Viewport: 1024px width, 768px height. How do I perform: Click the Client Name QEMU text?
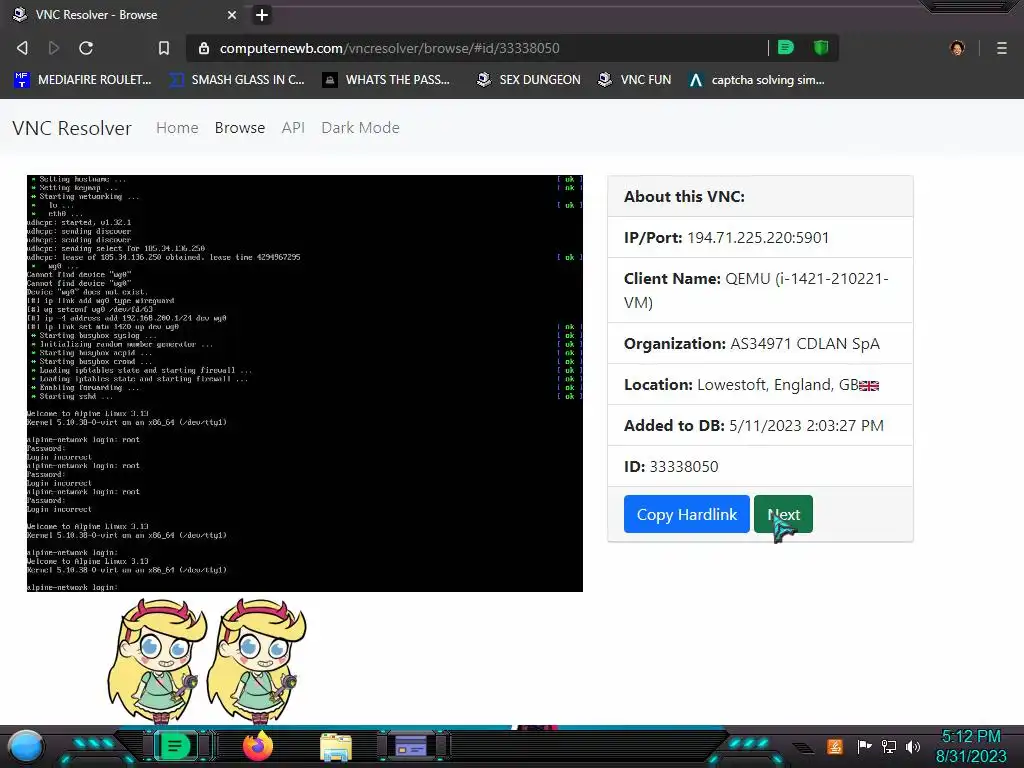point(756,291)
